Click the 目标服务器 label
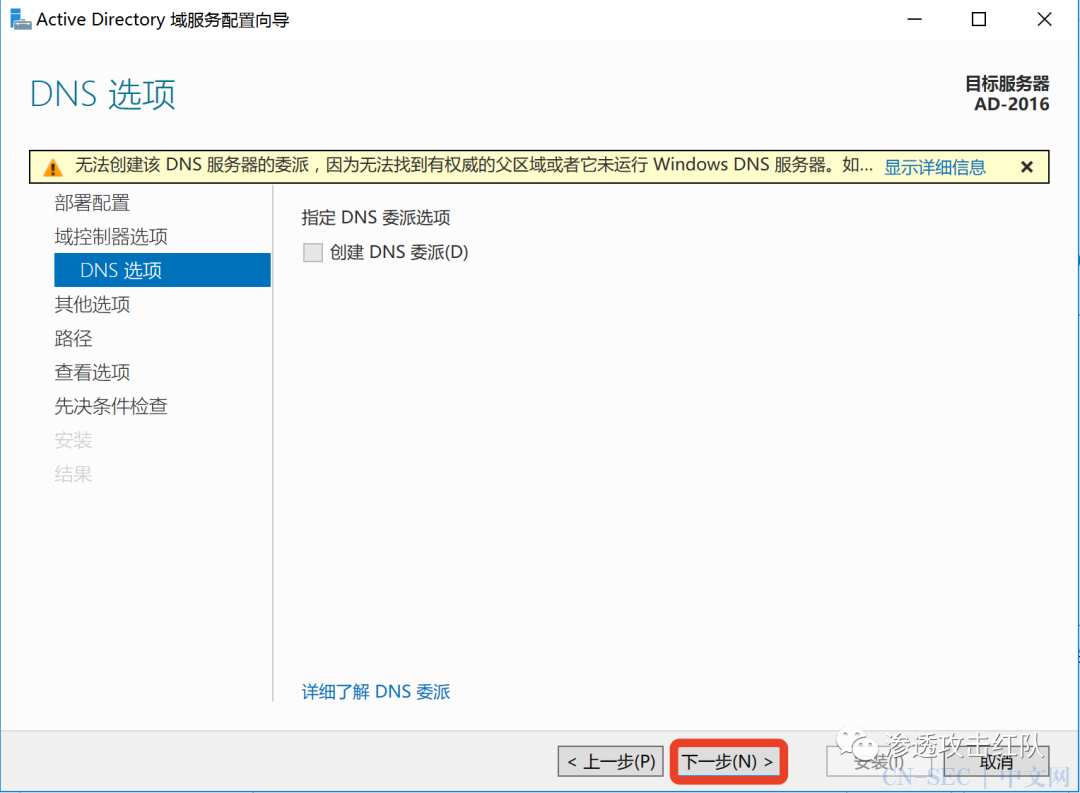The width and height of the screenshot is (1080, 793). (x=1006, y=83)
